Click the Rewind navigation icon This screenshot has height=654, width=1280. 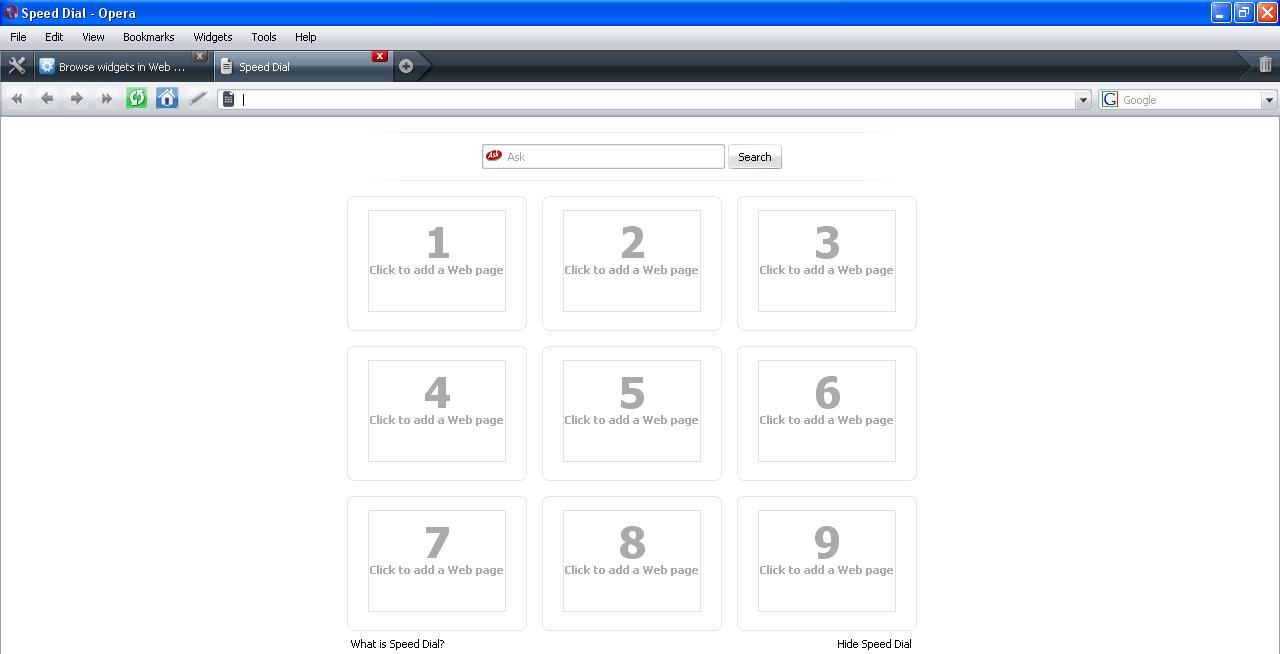[16, 98]
